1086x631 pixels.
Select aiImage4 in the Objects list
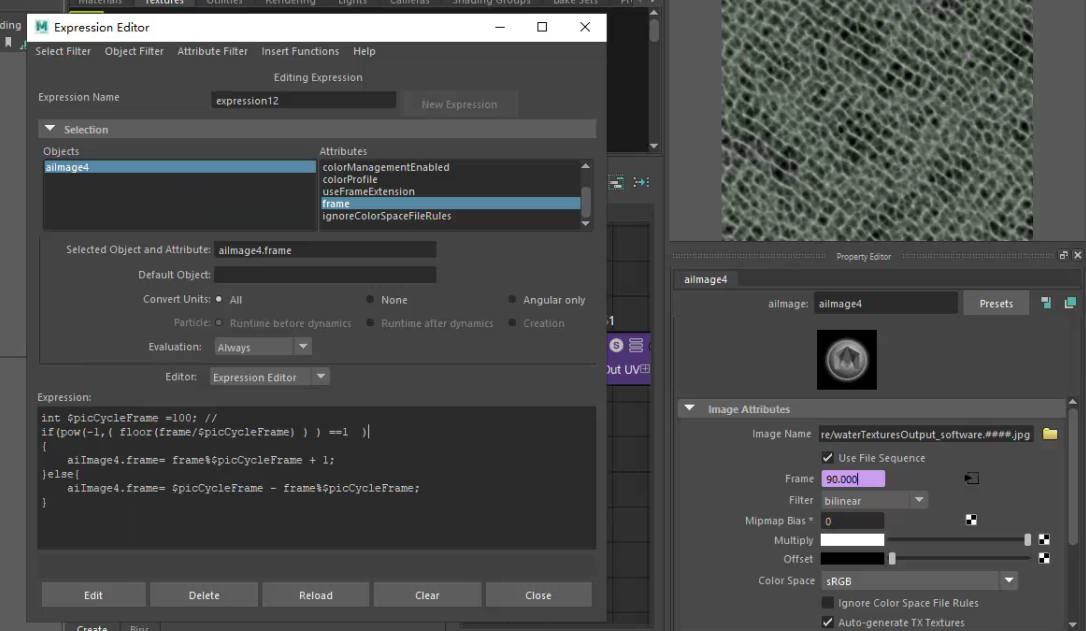tap(179, 167)
